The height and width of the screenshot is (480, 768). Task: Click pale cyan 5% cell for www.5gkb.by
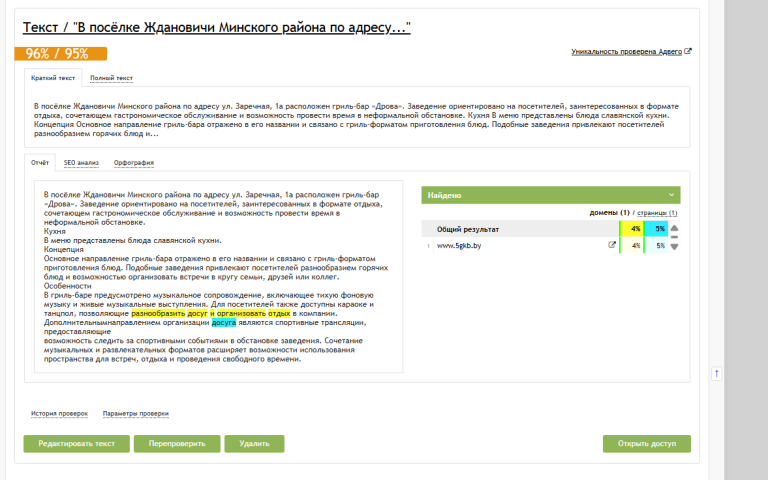(x=656, y=245)
